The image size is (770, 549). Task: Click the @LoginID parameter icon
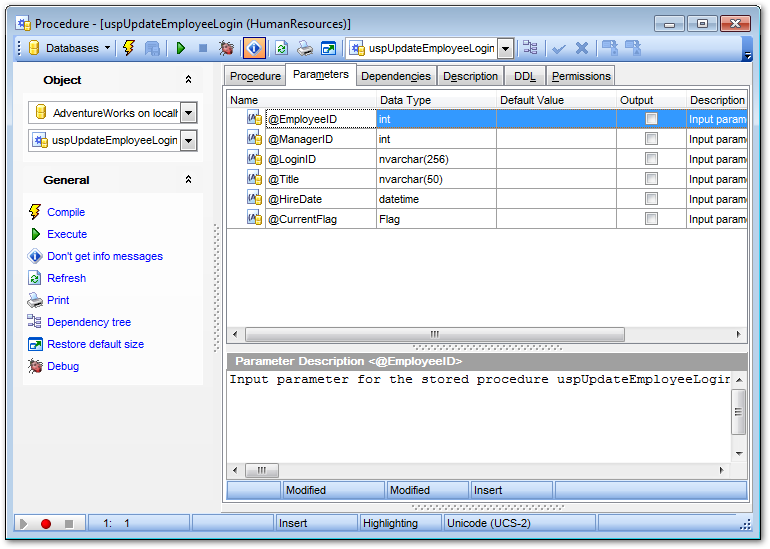(x=254, y=159)
